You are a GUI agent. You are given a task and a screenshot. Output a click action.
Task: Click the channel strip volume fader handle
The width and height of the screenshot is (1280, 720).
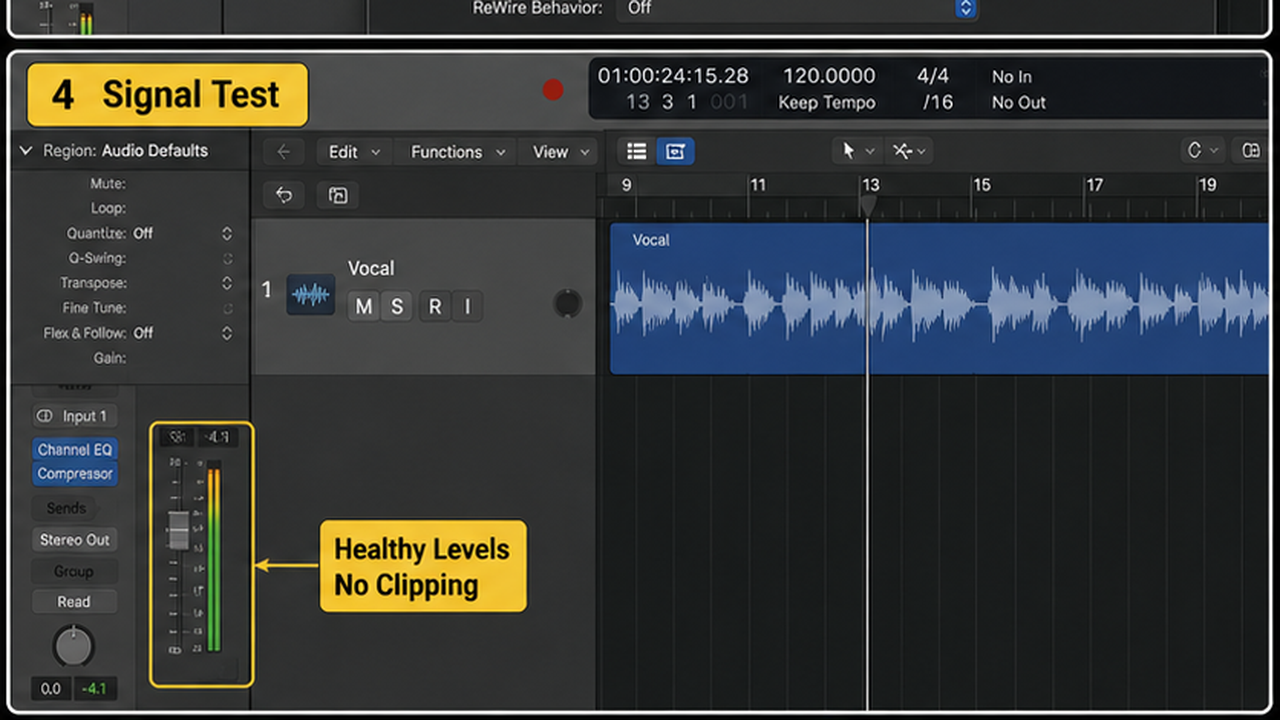178,530
